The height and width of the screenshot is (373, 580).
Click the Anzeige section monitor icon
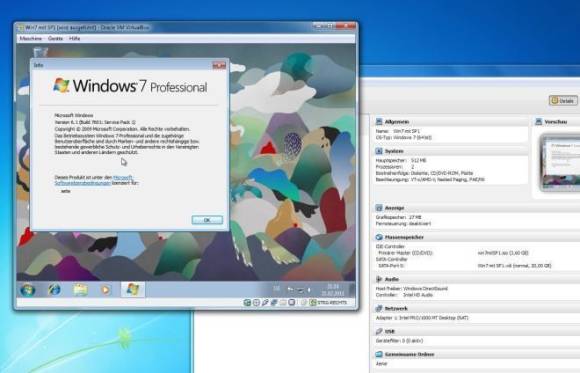(x=379, y=208)
